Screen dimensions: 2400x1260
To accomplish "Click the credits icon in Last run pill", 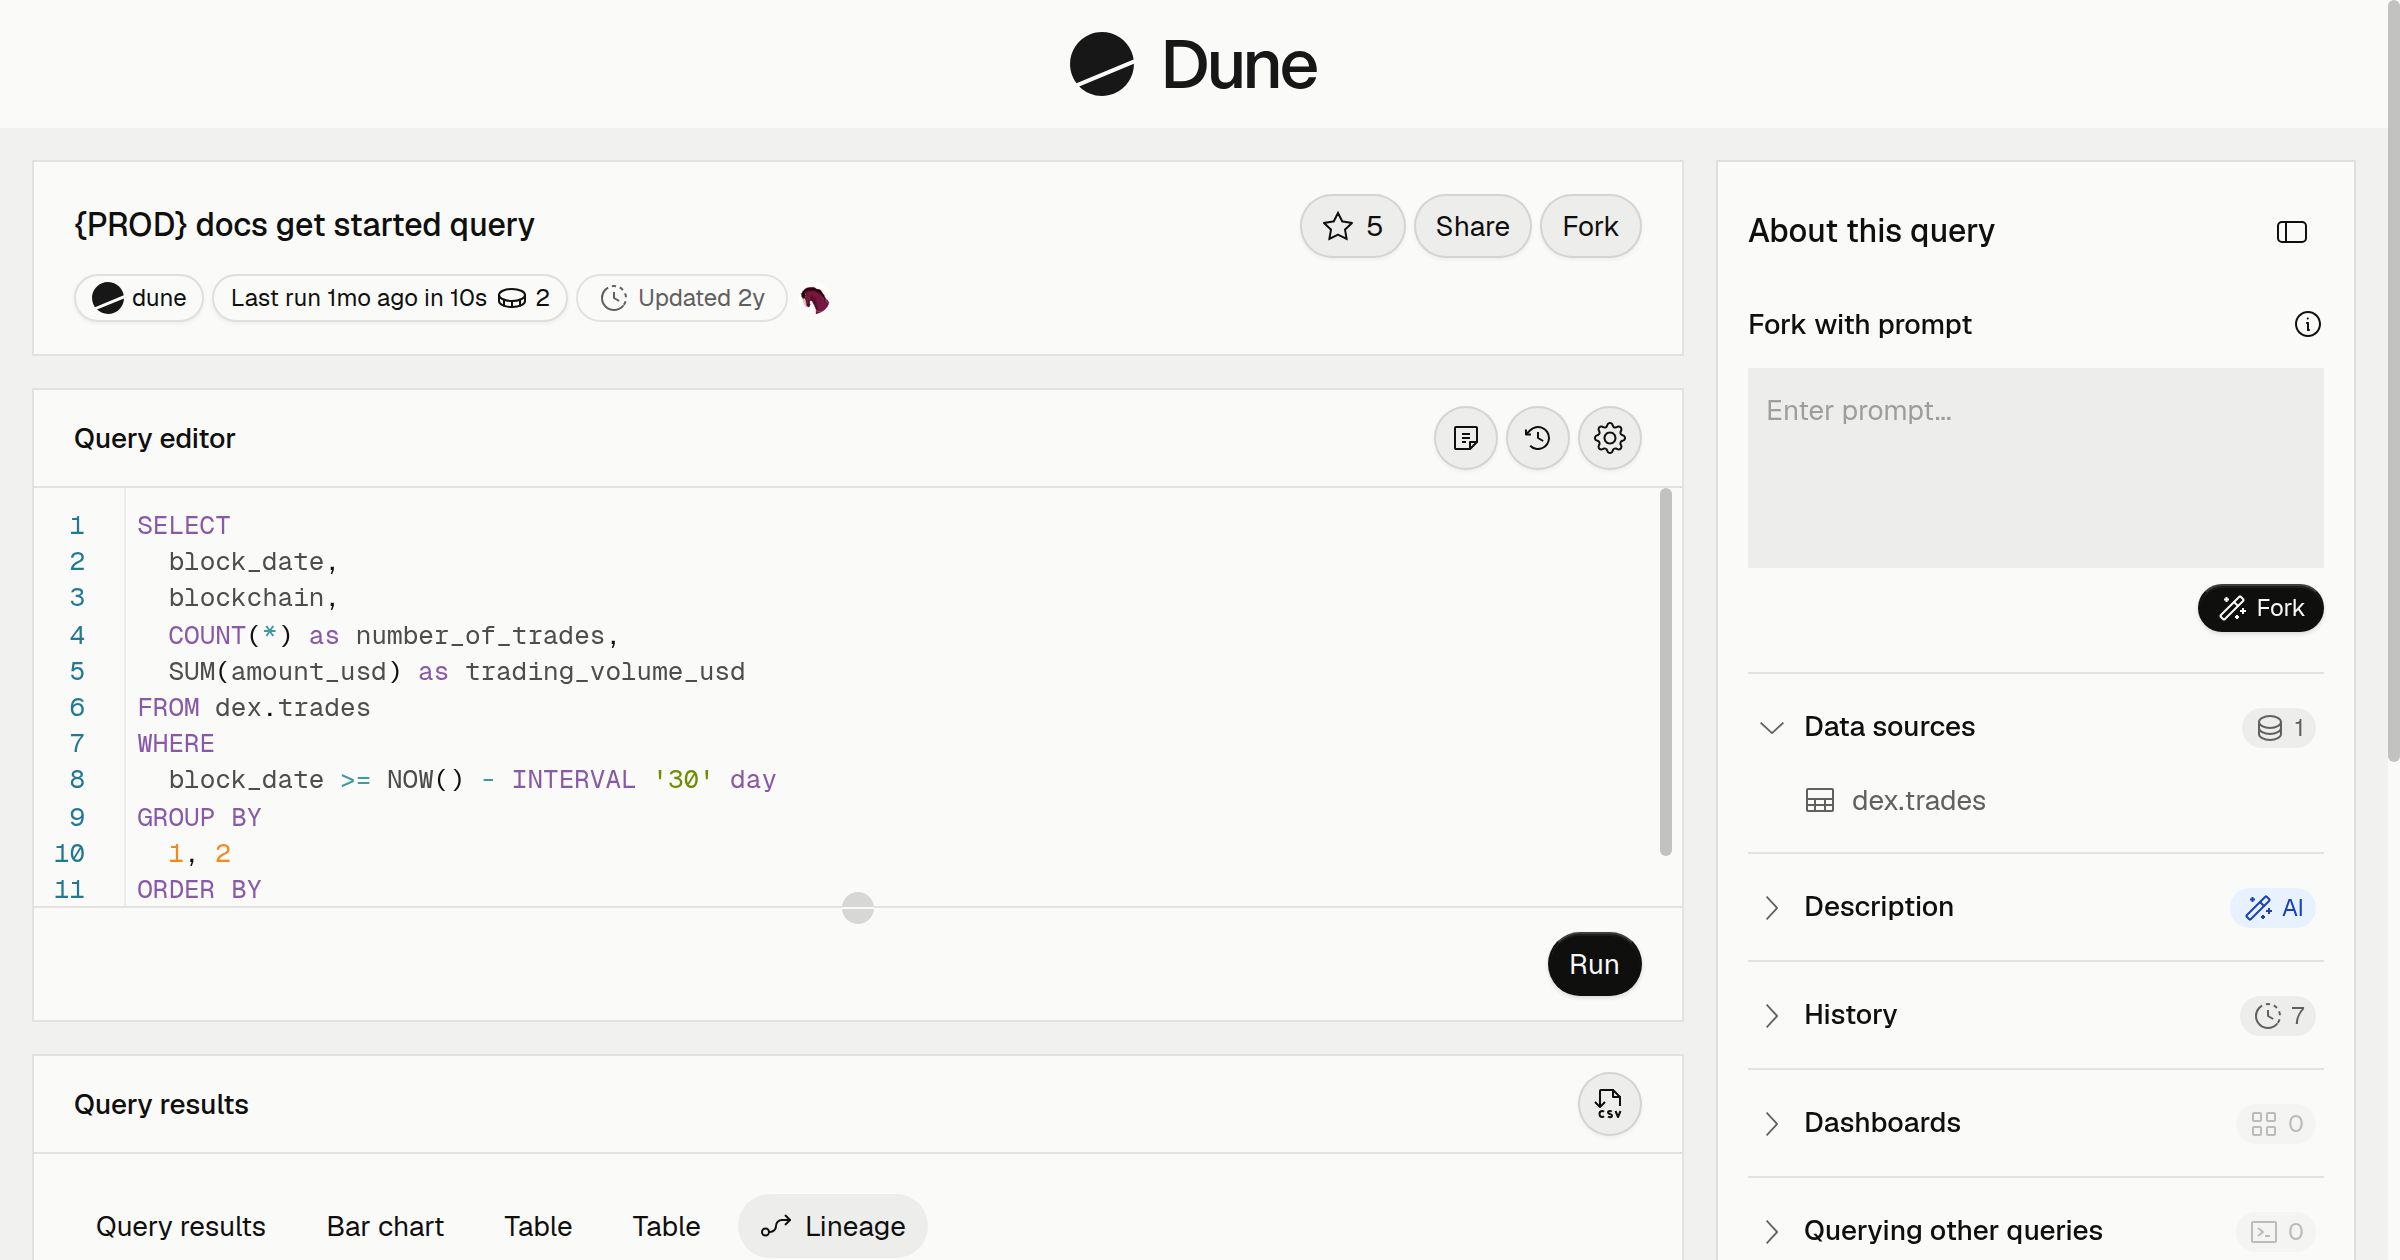I will pyautogui.click(x=511, y=298).
